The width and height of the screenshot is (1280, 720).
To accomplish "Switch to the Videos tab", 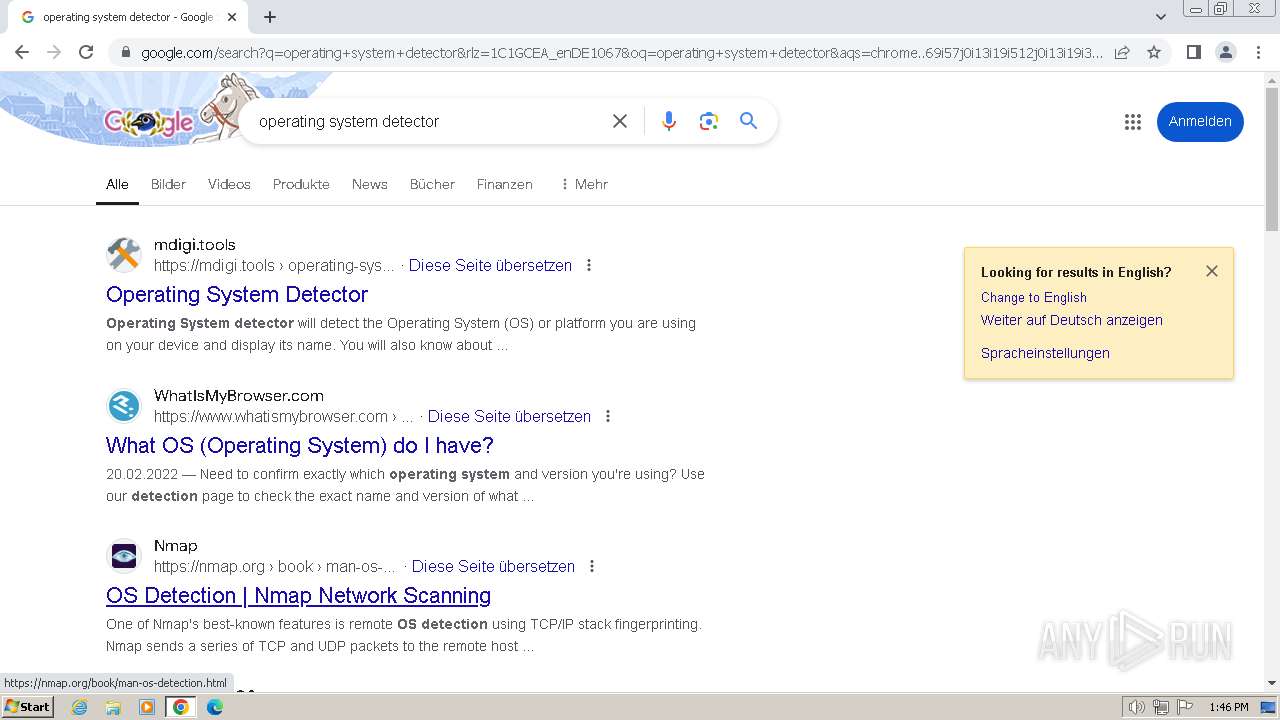I will click(229, 184).
